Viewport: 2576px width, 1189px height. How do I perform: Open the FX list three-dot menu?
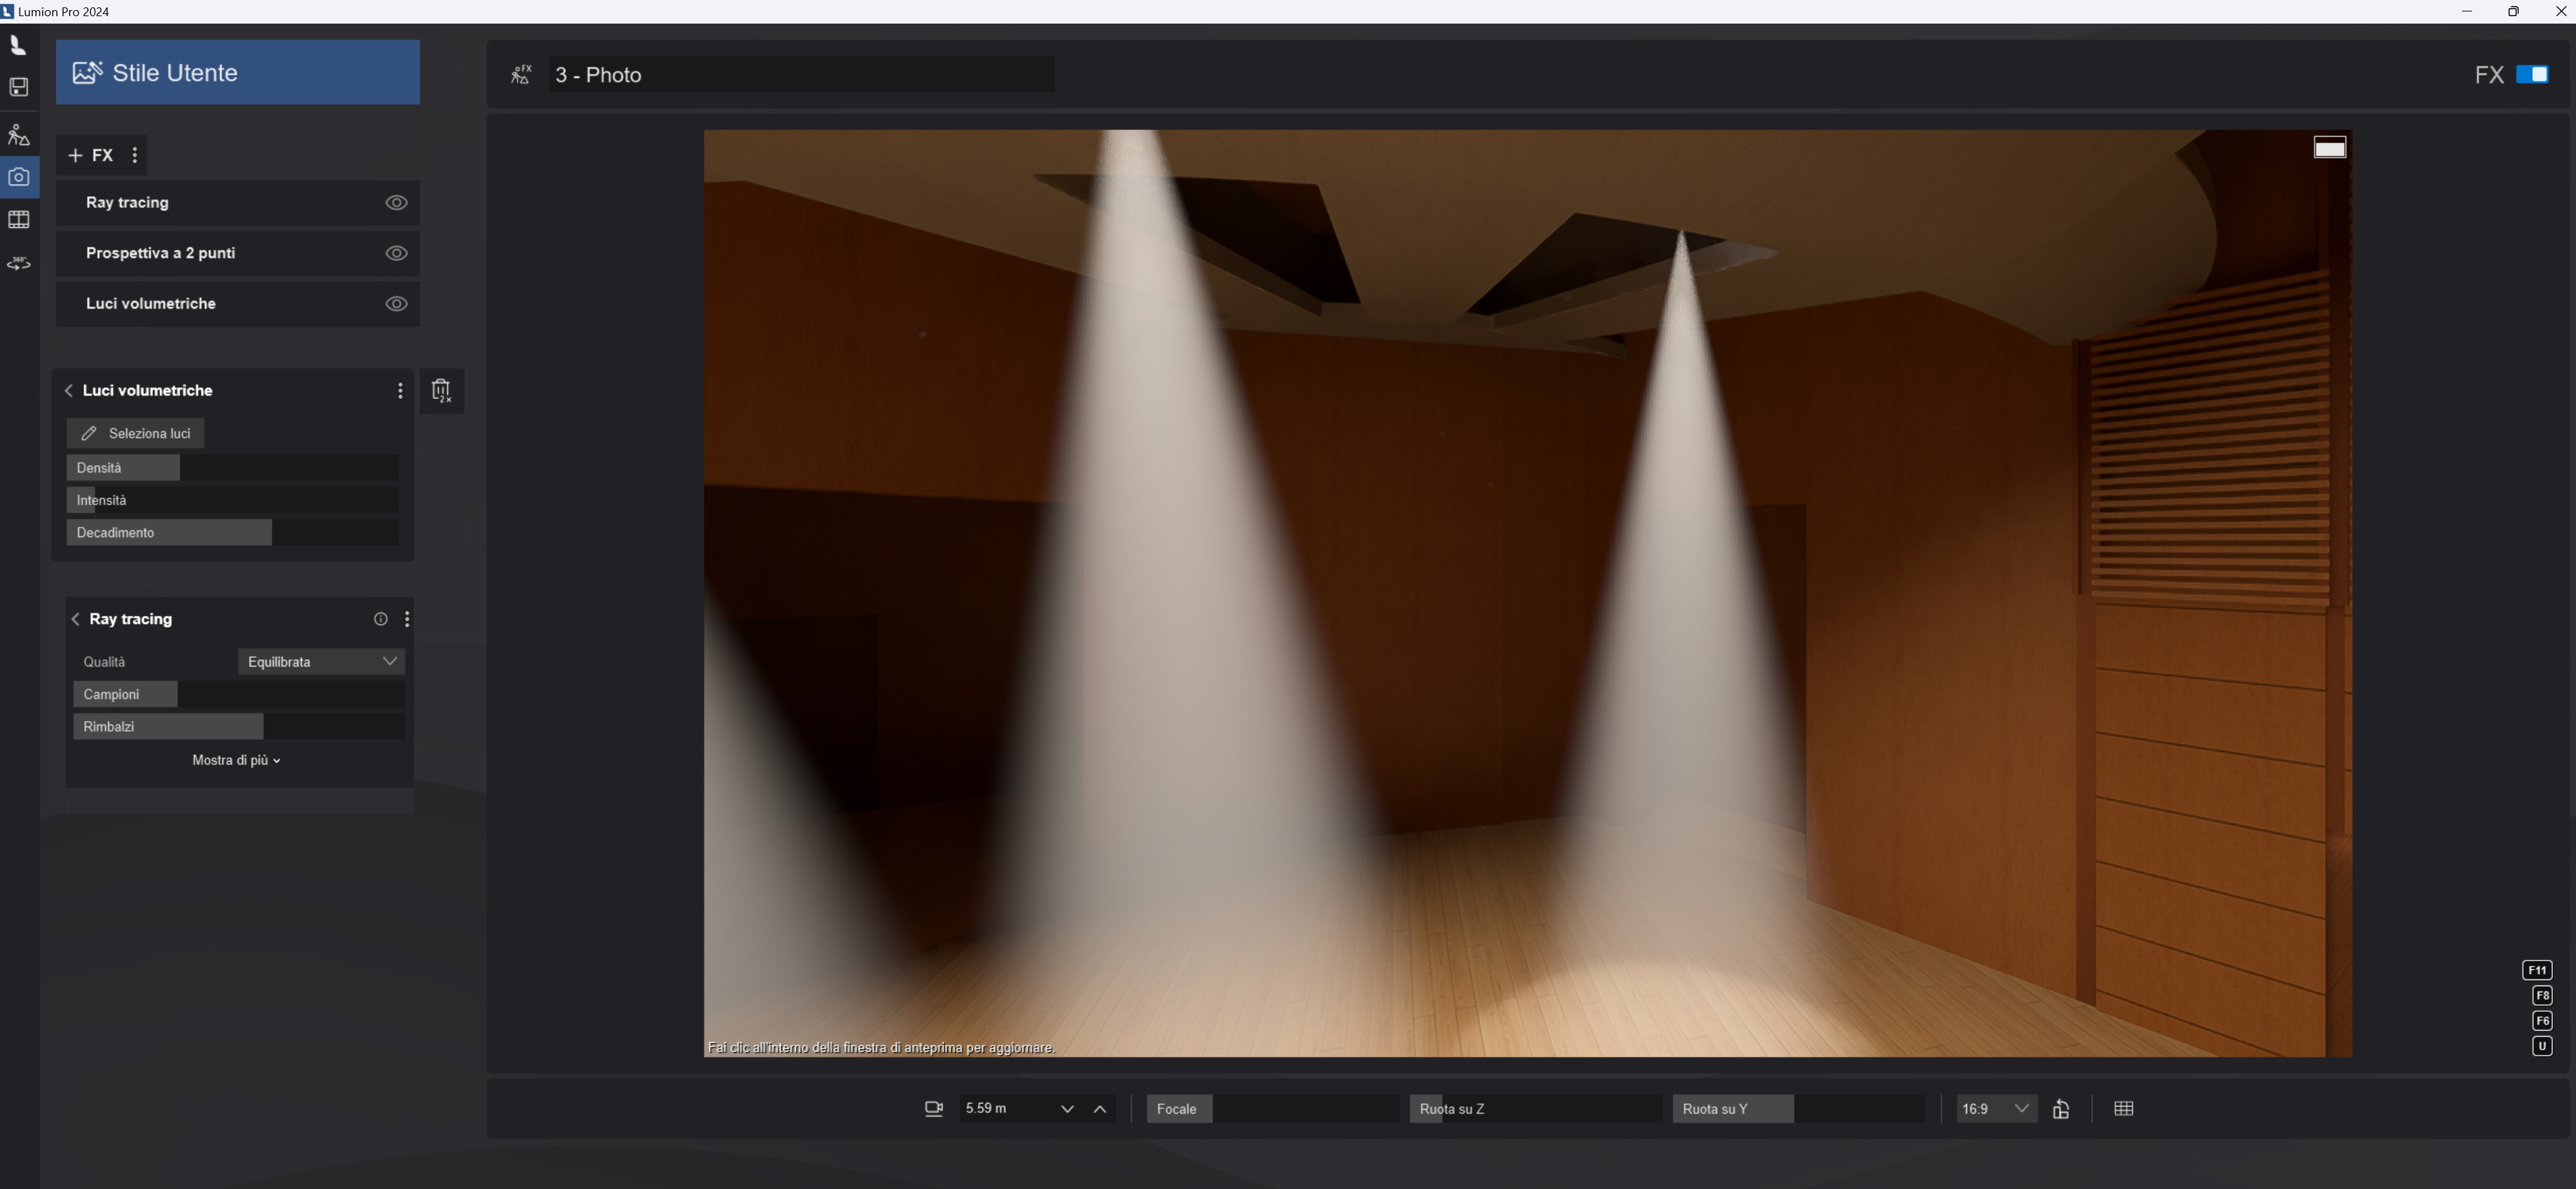pos(135,155)
